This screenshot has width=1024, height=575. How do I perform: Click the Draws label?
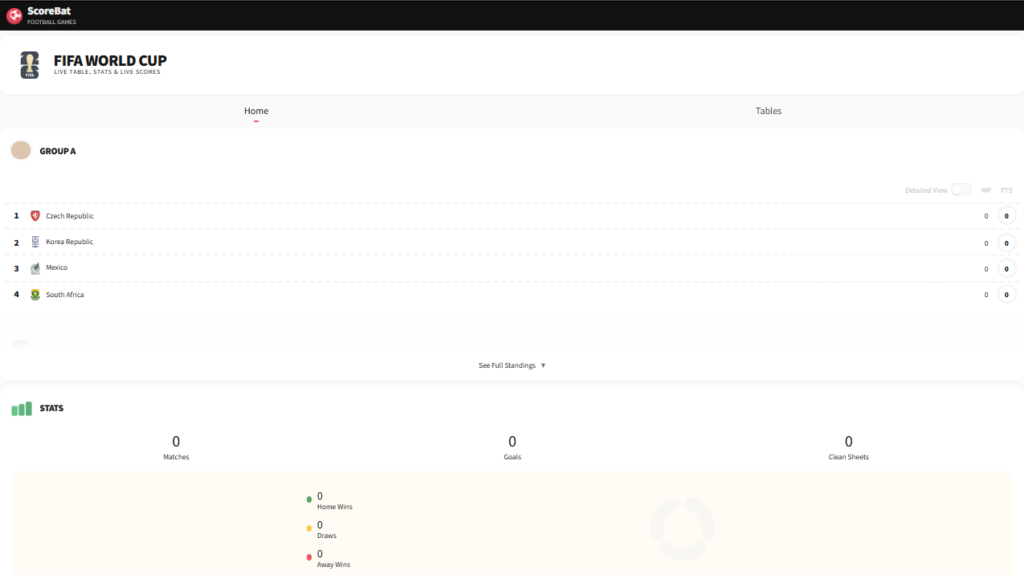coord(327,536)
